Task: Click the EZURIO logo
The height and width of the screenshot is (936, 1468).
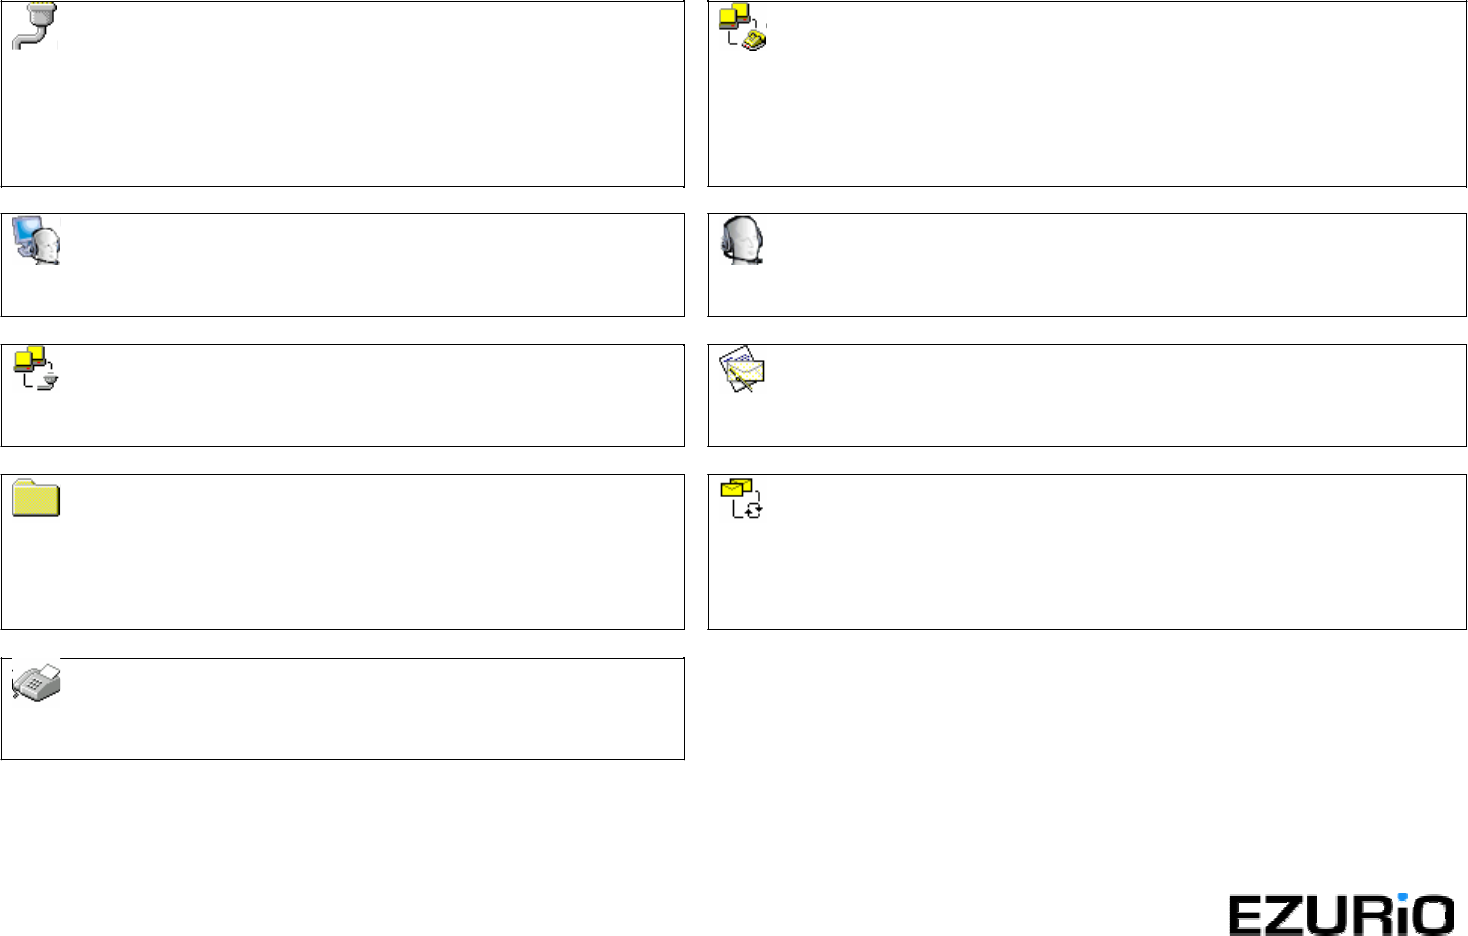Action: 1341,914
